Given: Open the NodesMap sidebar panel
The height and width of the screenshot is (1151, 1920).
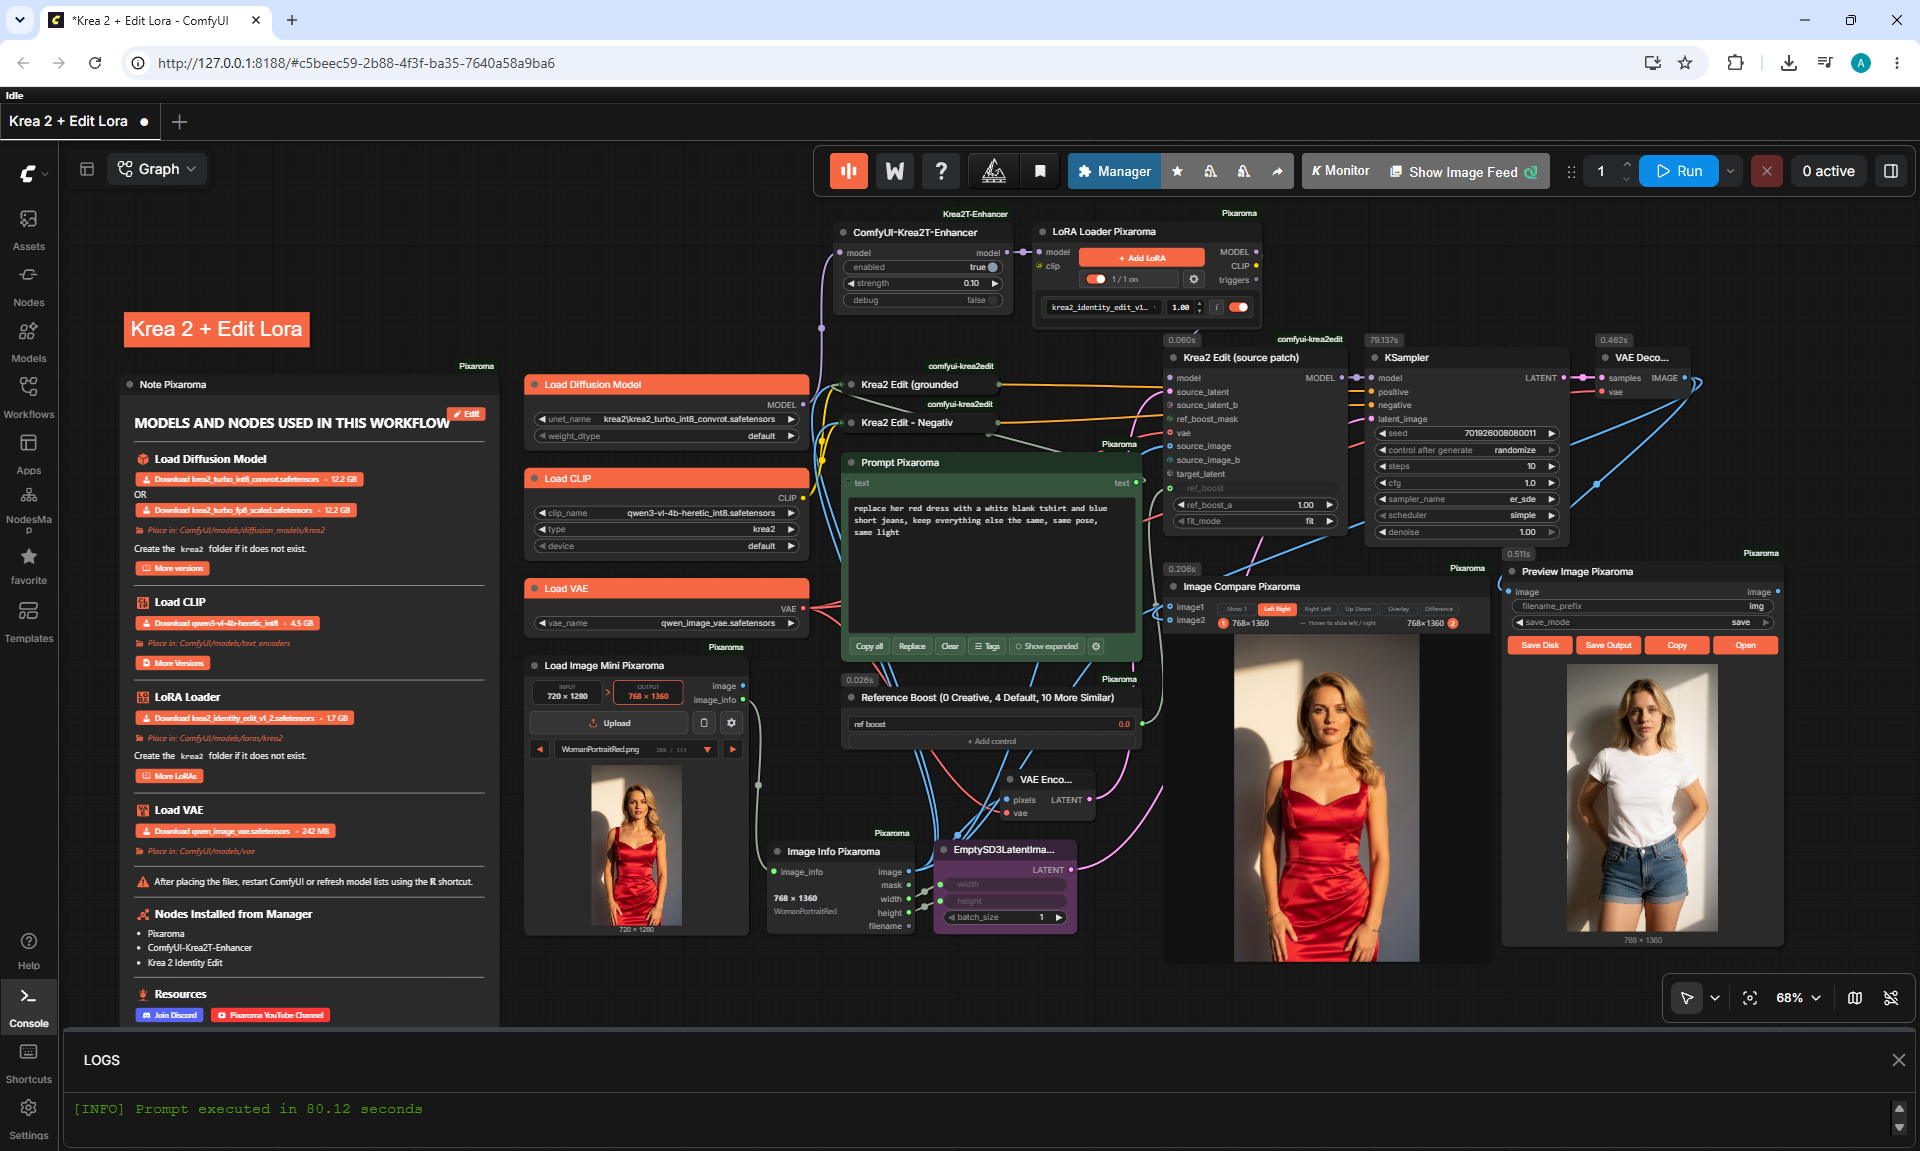Looking at the screenshot, I should (x=28, y=509).
